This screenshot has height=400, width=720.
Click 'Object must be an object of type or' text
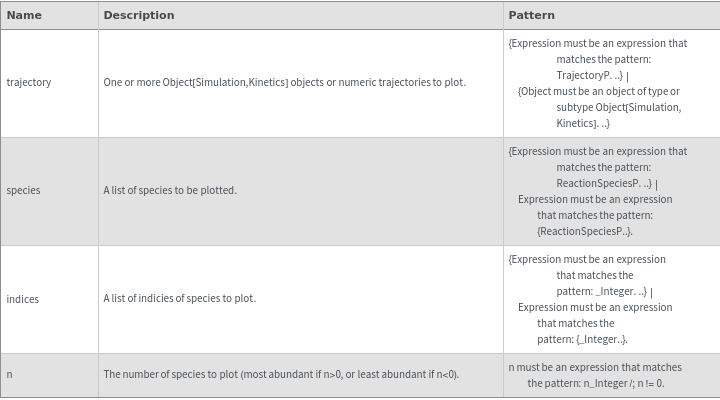(598, 91)
